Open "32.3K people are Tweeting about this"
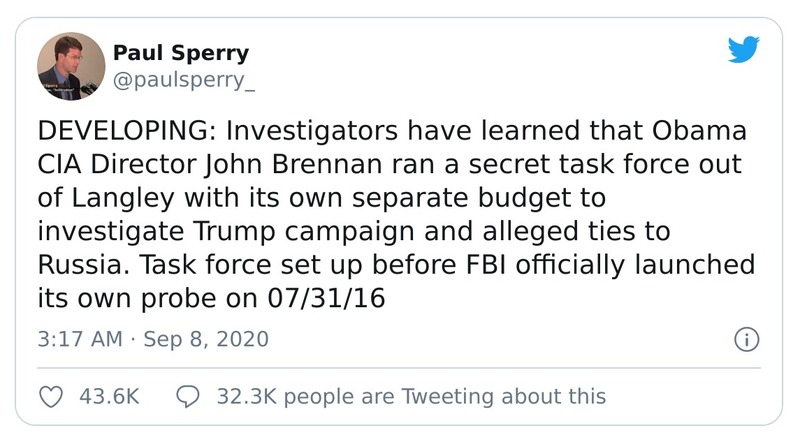This screenshot has width=800, height=442. point(411,396)
